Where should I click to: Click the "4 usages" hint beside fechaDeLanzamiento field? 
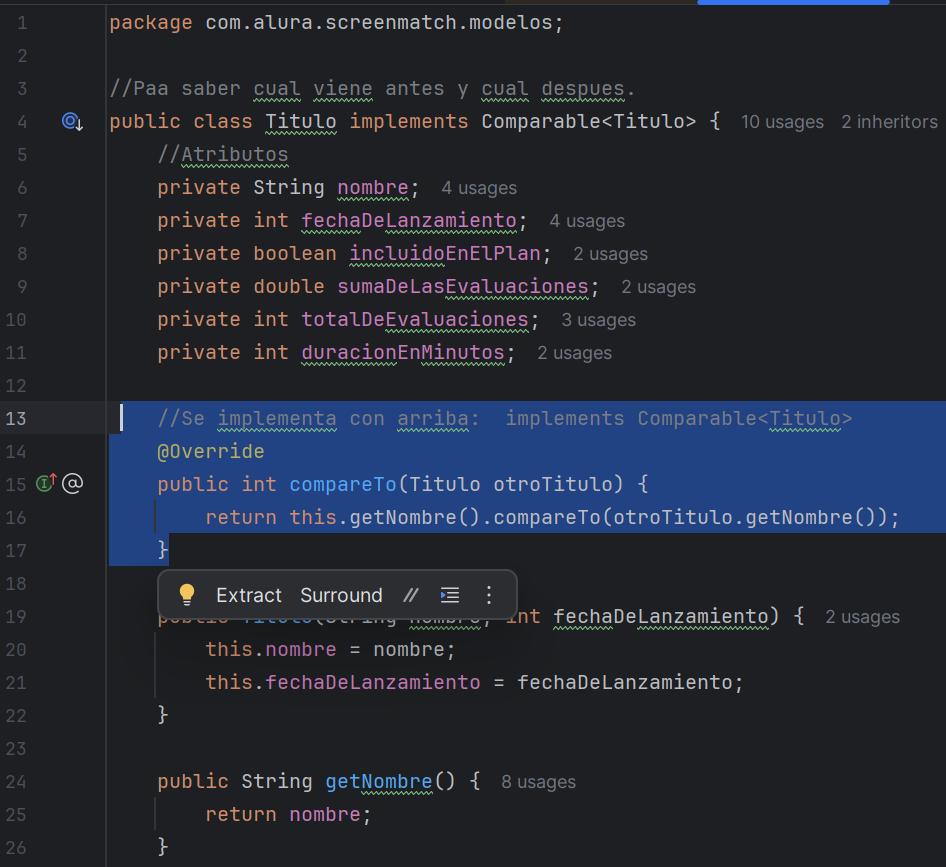point(587,221)
